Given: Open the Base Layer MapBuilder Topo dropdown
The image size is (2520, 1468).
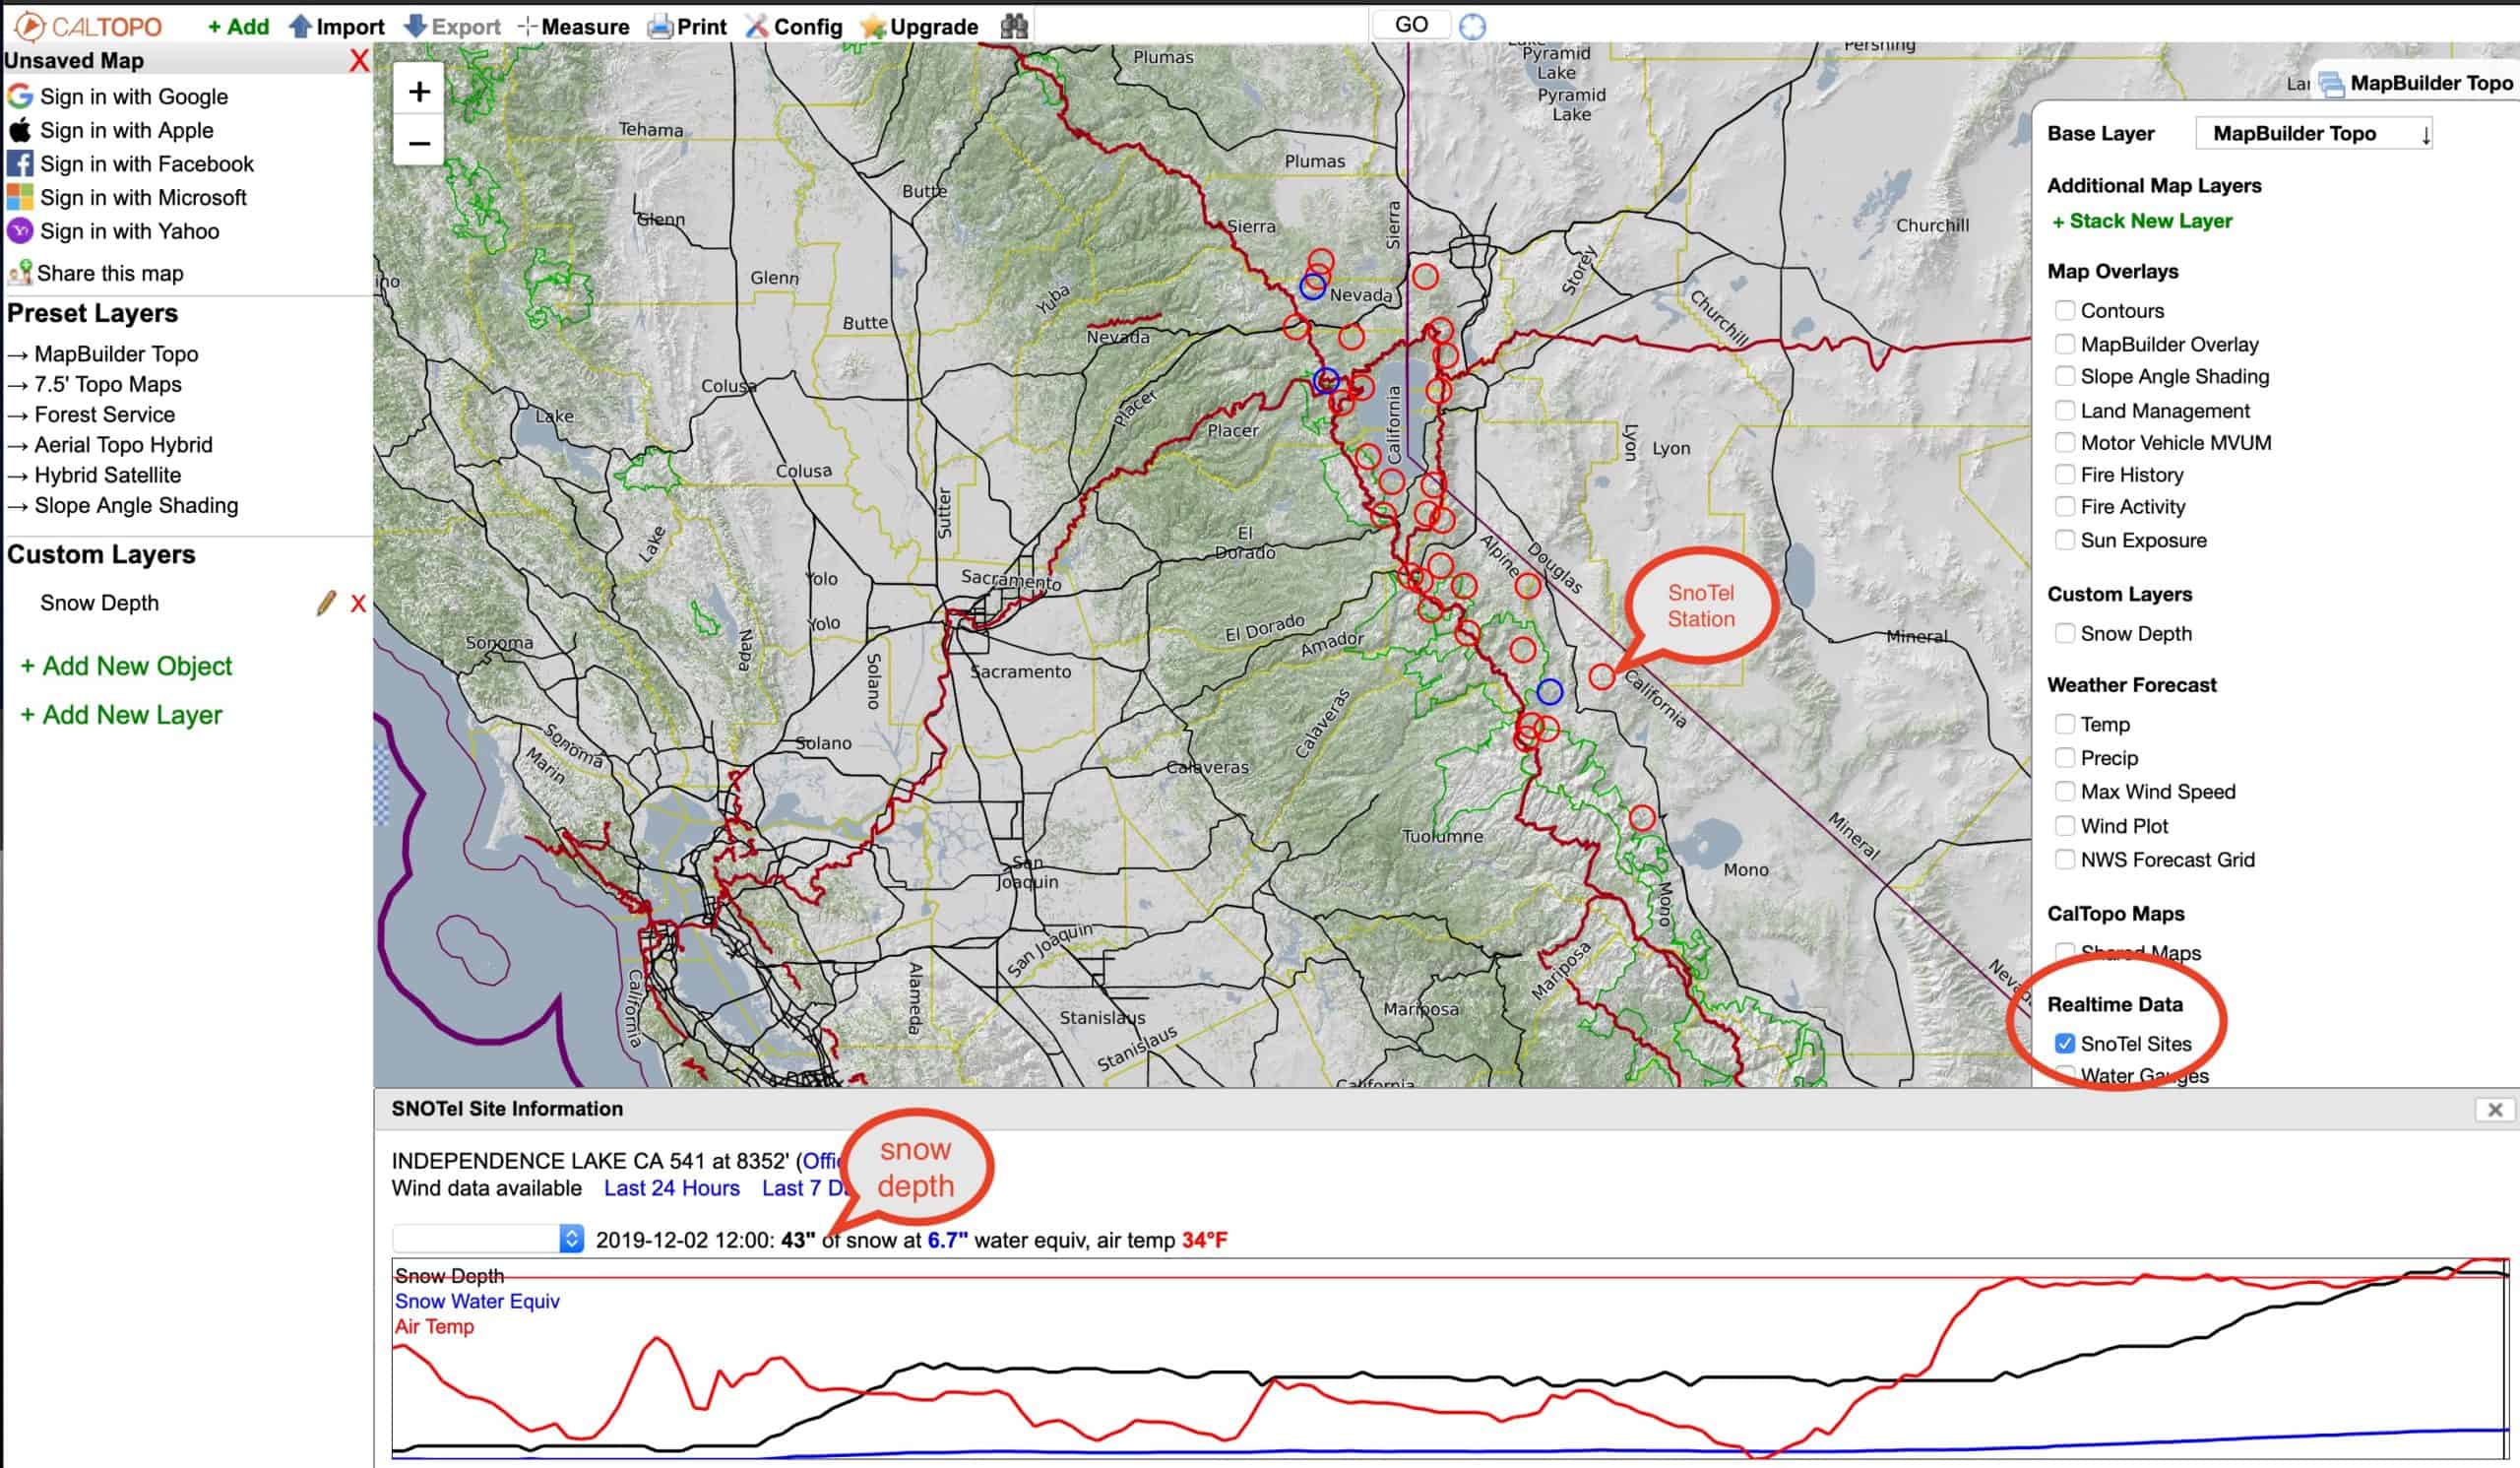Looking at the screenshot, I should pos(2312,134).
